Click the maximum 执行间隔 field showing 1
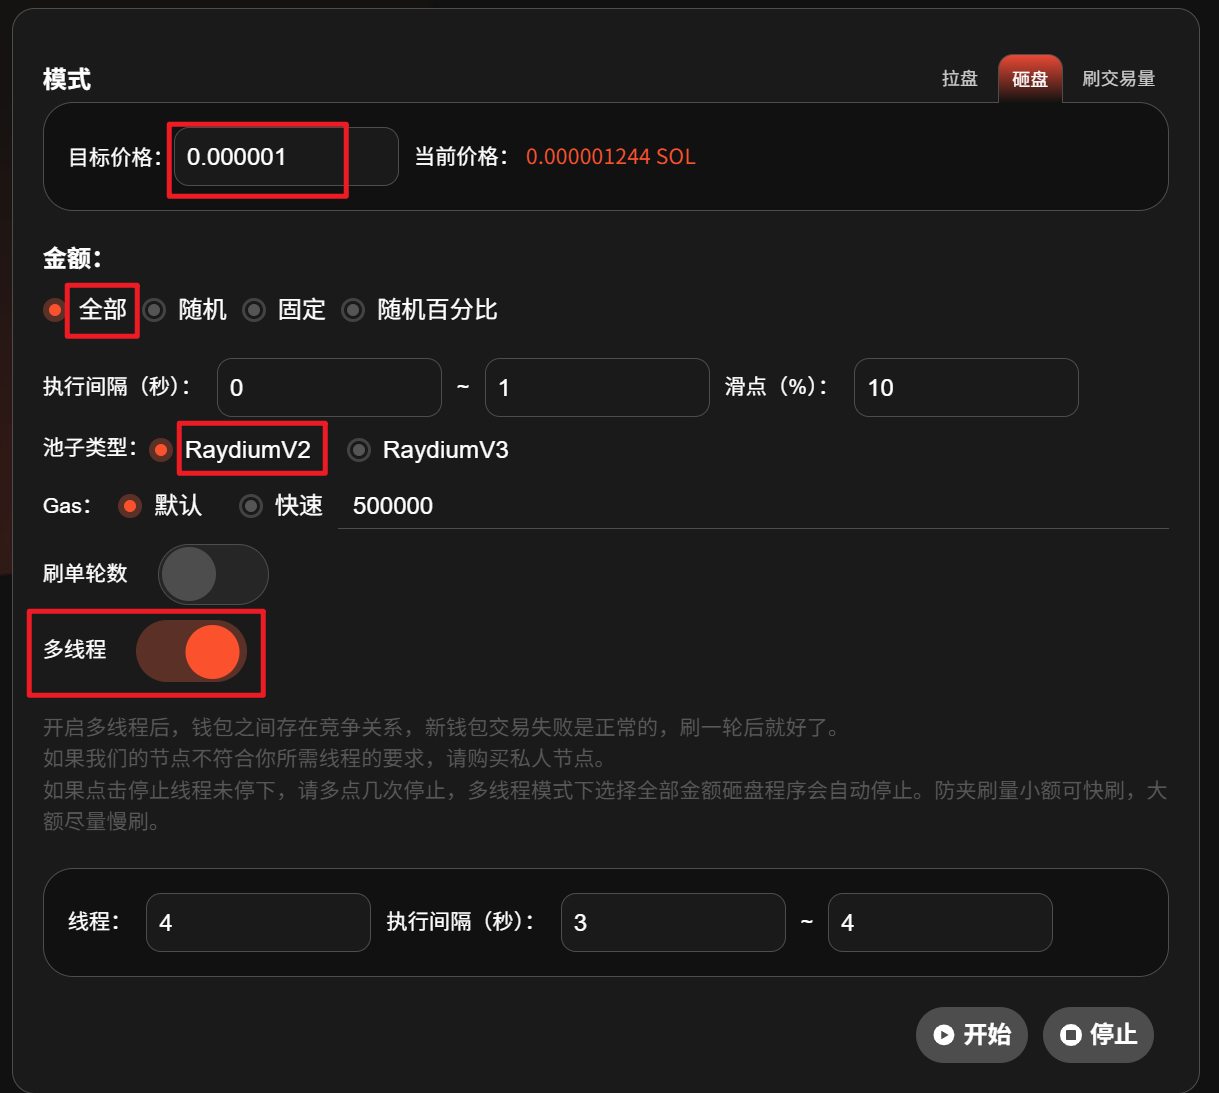Screen dimensions: 1219x1093 pos(596,388)
